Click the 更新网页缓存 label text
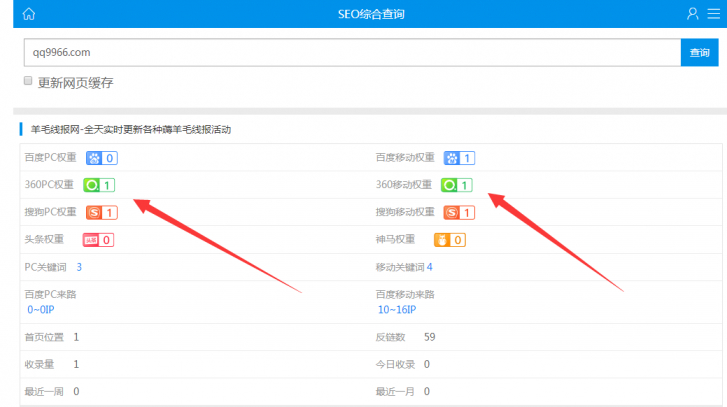 [76, 83]
